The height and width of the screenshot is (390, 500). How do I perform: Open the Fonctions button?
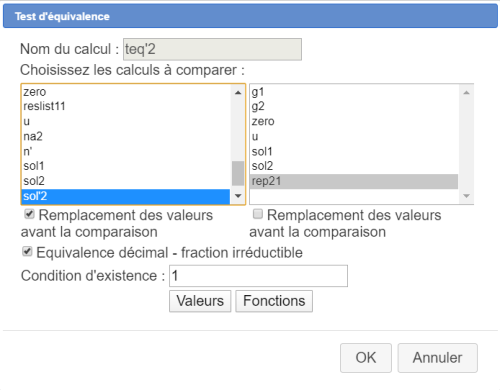click(274, 301)
